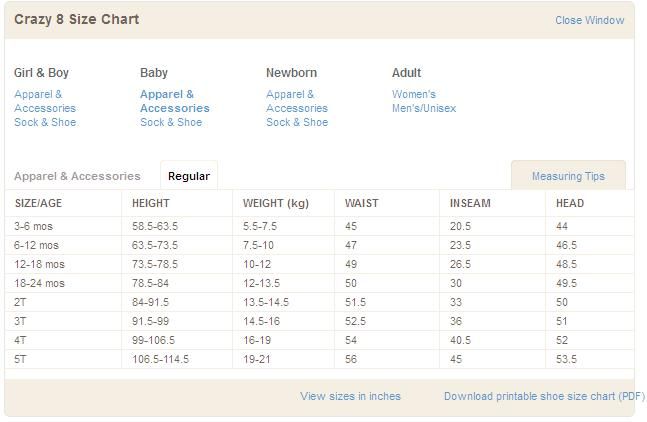Screen dimensions: 647x422
Task: Go to Newborn Sock & Shoe chart
Action: coord(297,122)
